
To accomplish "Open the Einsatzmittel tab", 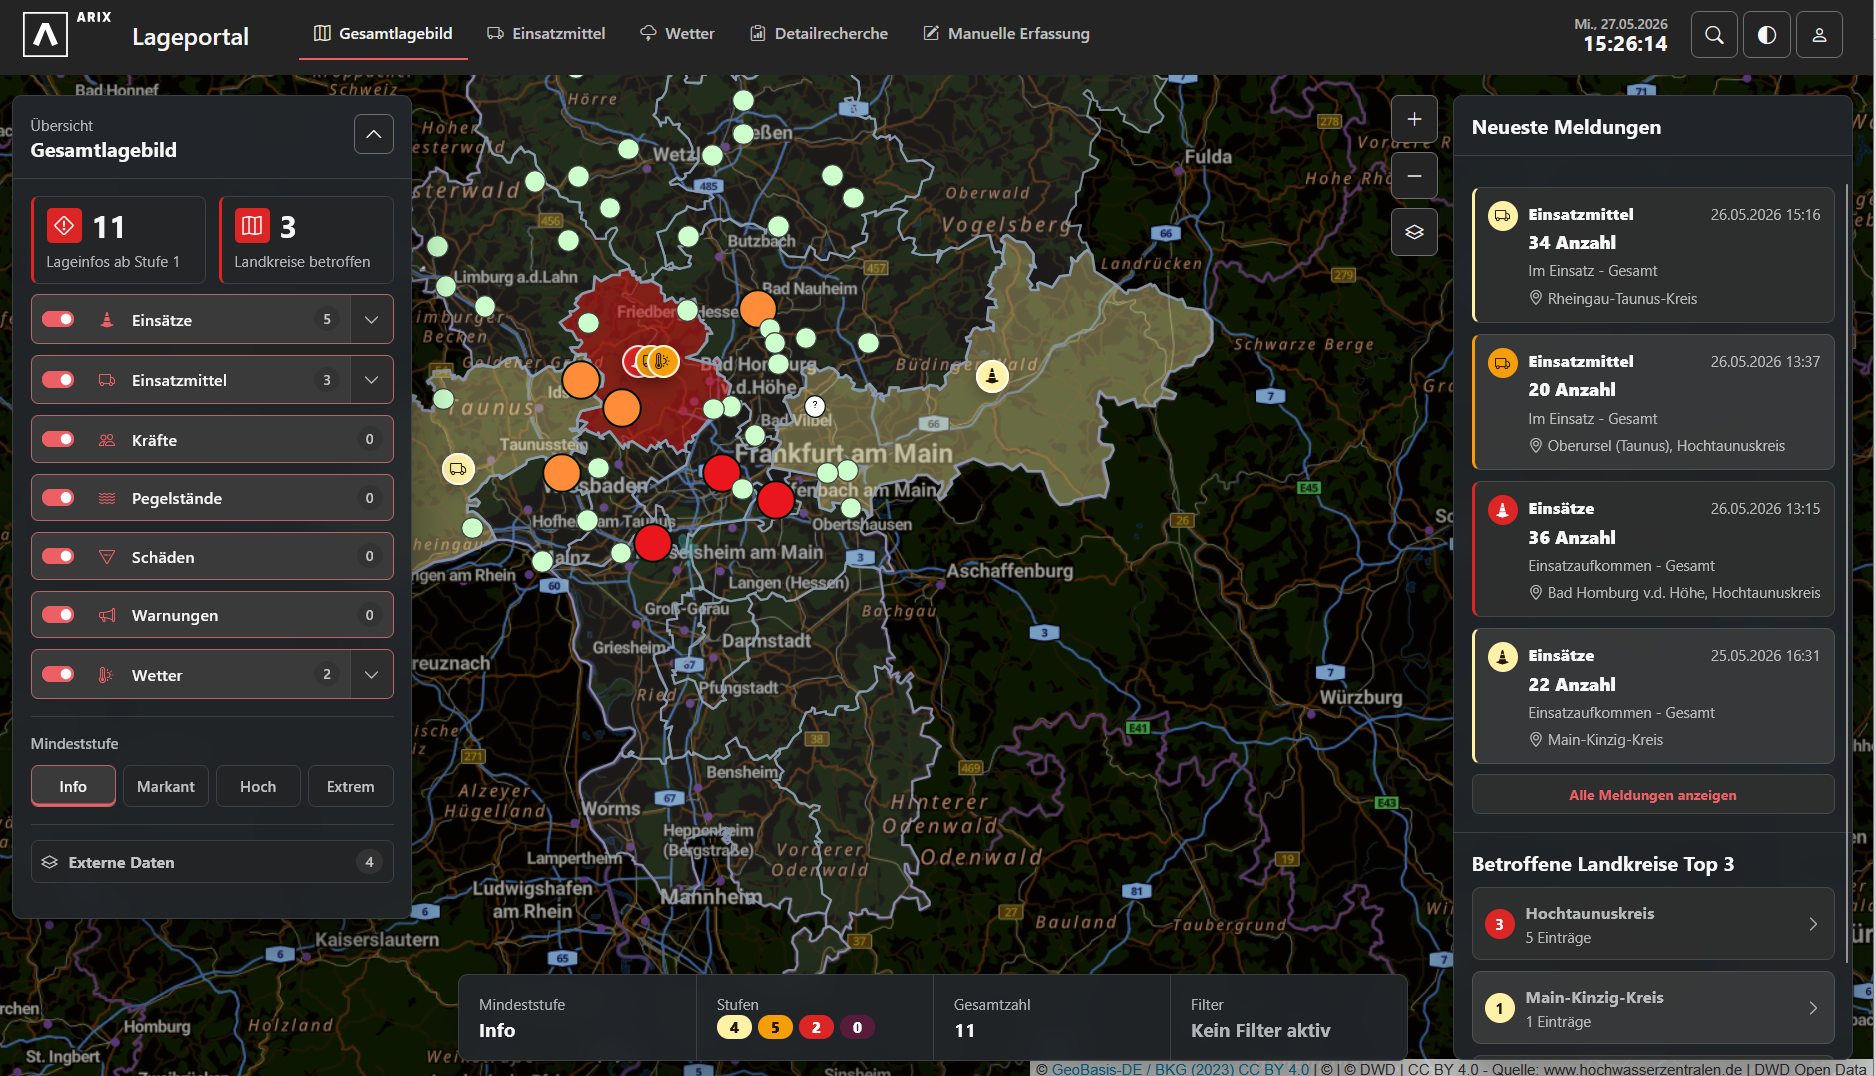I will pyautogui.click(x=546, y=34).
